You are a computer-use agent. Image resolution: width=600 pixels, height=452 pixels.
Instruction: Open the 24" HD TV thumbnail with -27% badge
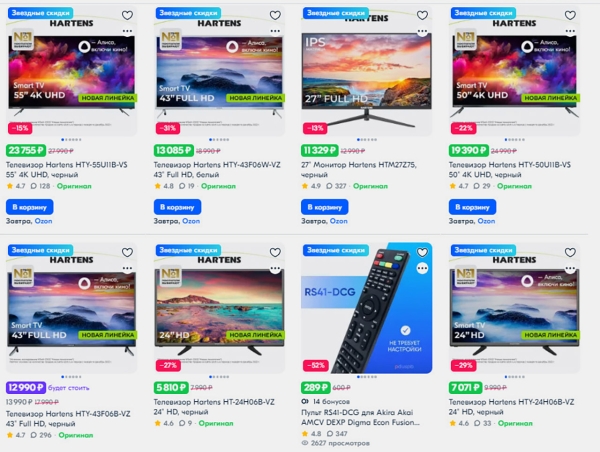pos(219,308)
